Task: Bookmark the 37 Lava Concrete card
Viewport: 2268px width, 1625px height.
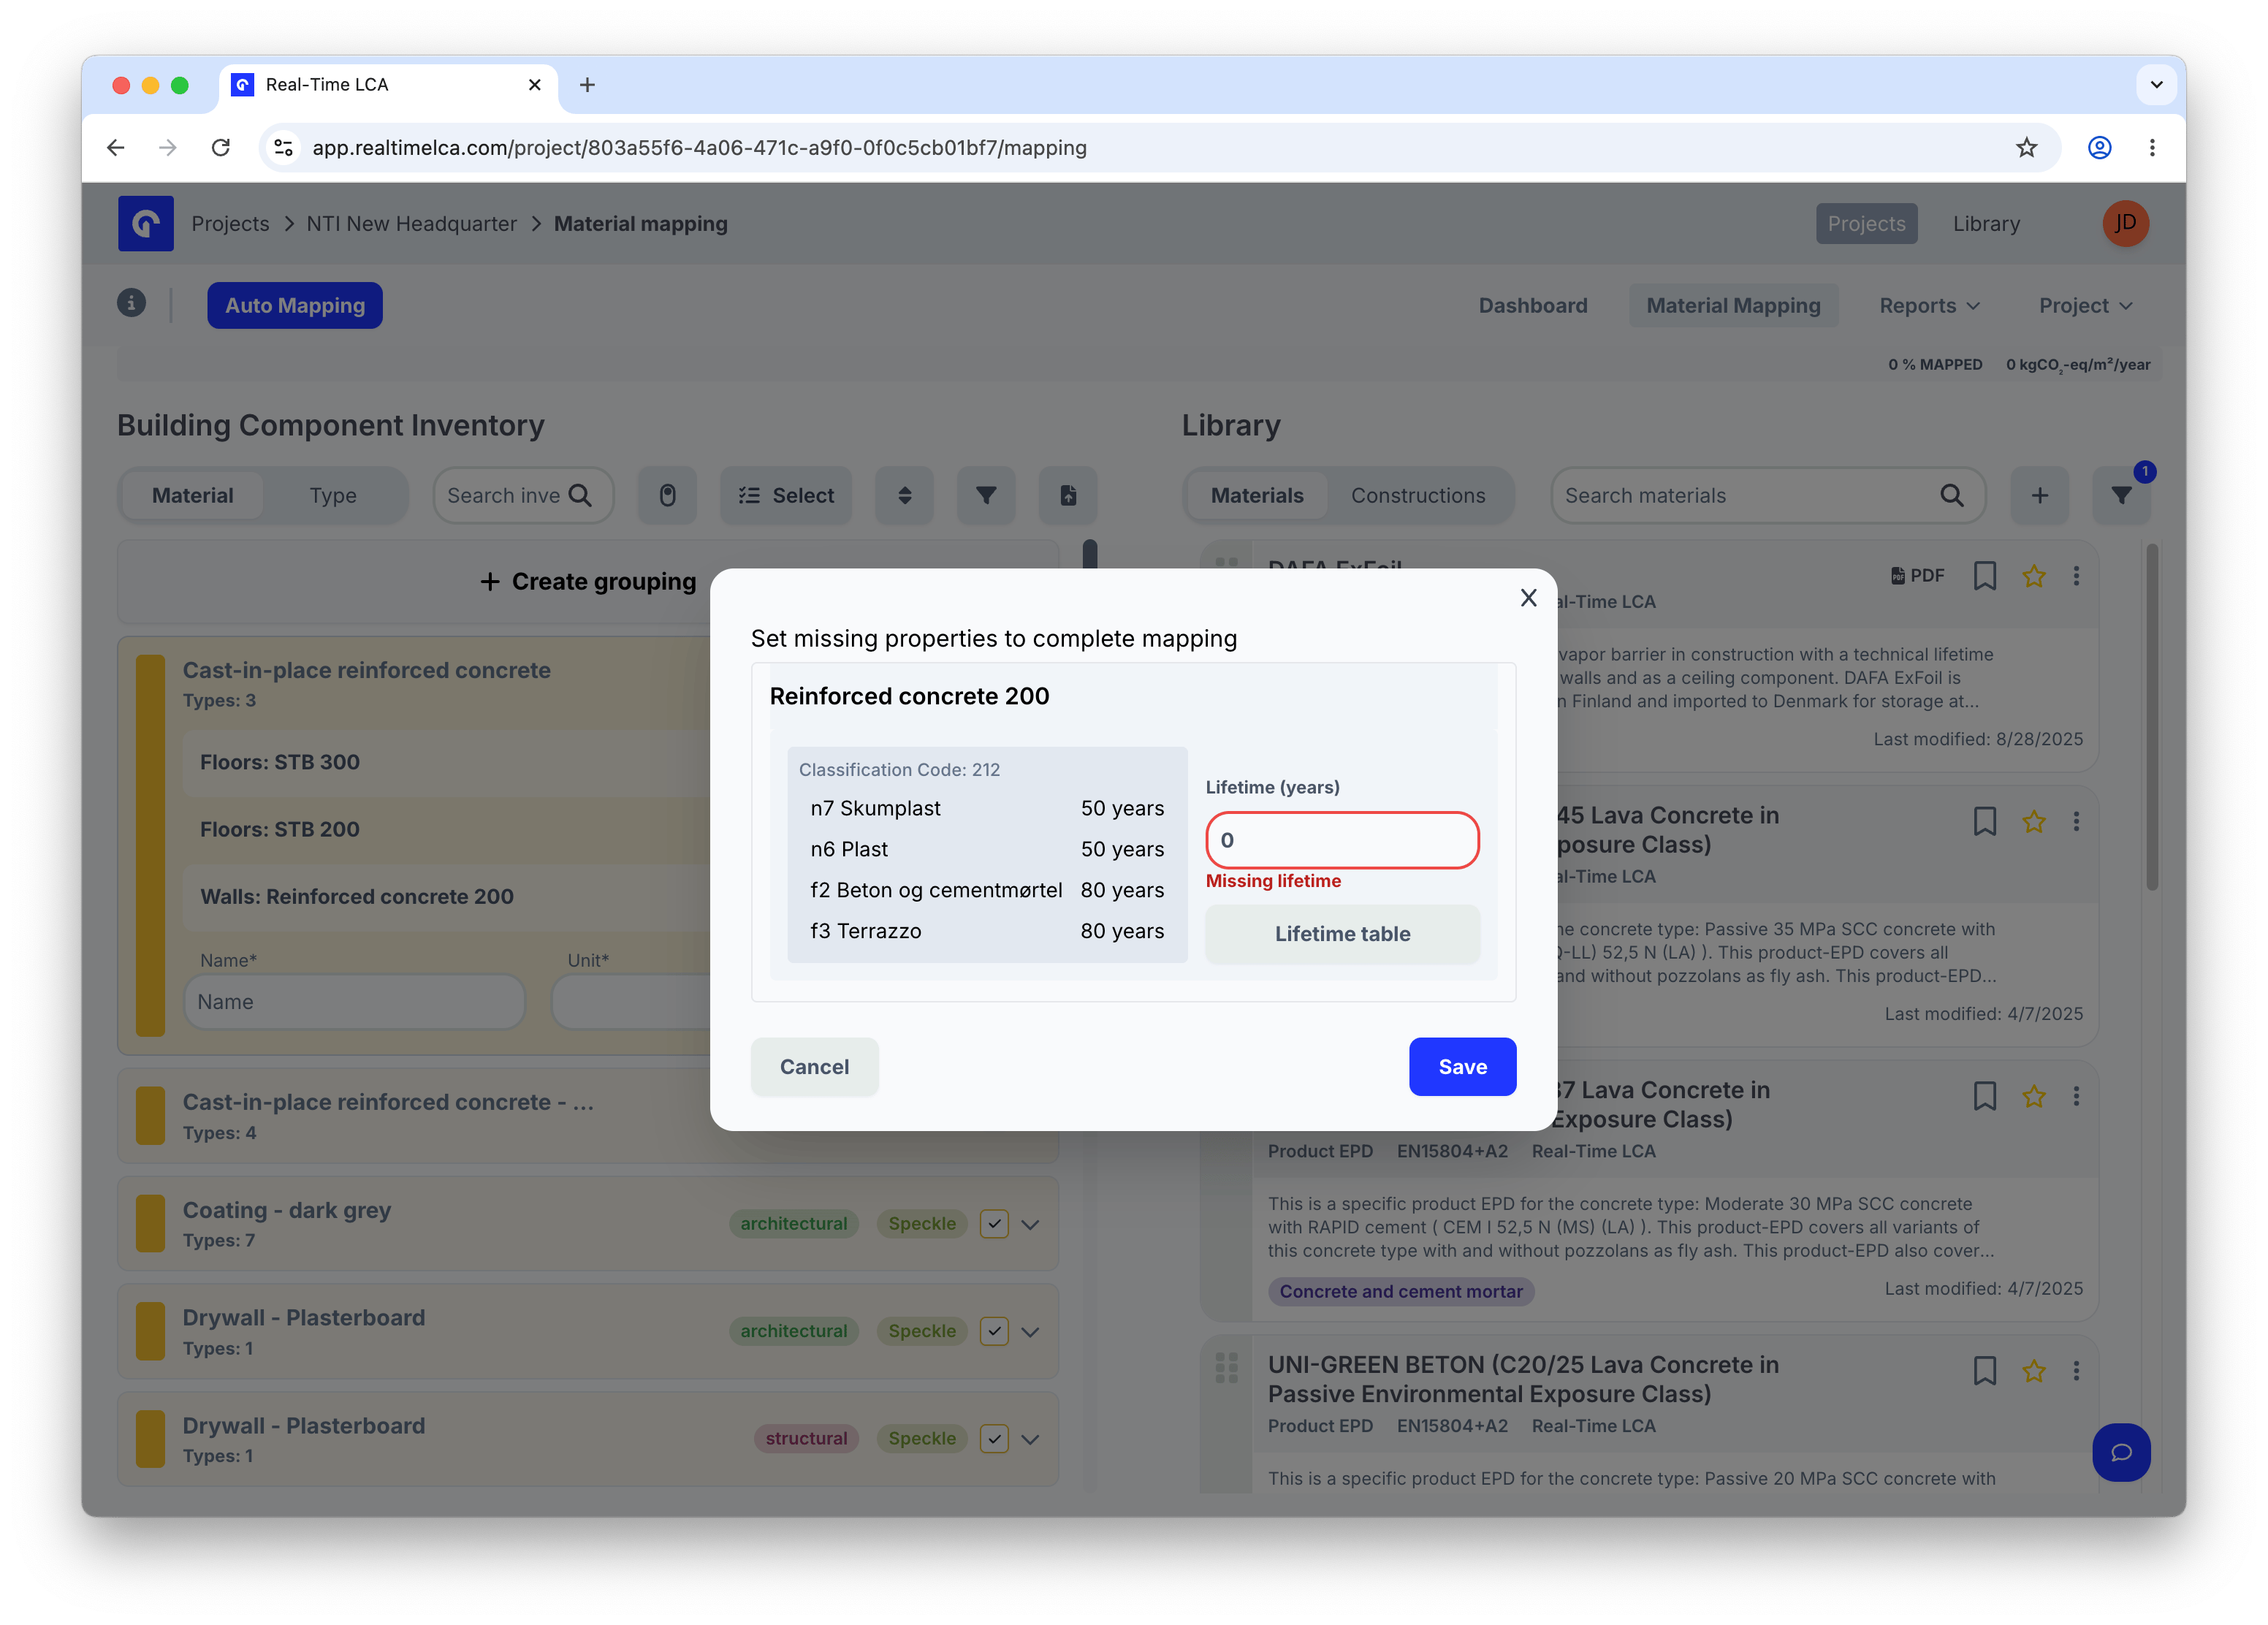Action: (x=1984, y=1097)
